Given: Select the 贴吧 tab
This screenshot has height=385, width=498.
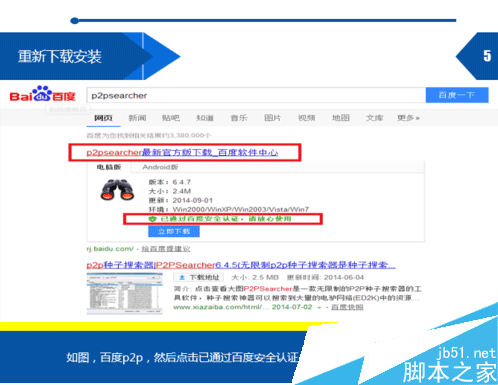Looking at the screenshot, I should coord(171,118).
